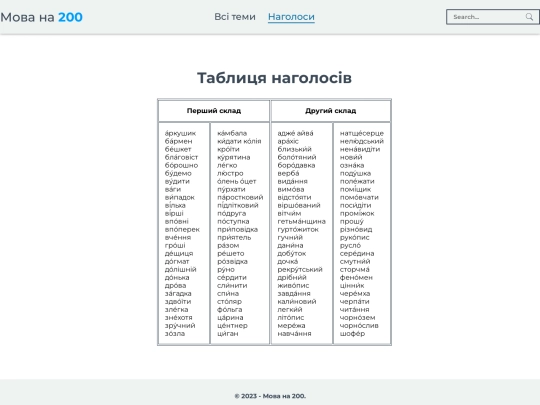Select the word ара́хіс

point(288,141)
